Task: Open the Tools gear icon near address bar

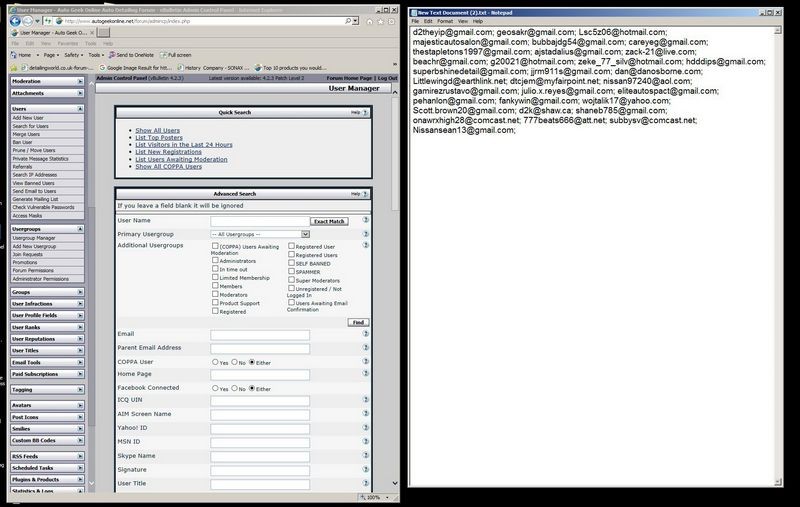Action: pos(391,21)
